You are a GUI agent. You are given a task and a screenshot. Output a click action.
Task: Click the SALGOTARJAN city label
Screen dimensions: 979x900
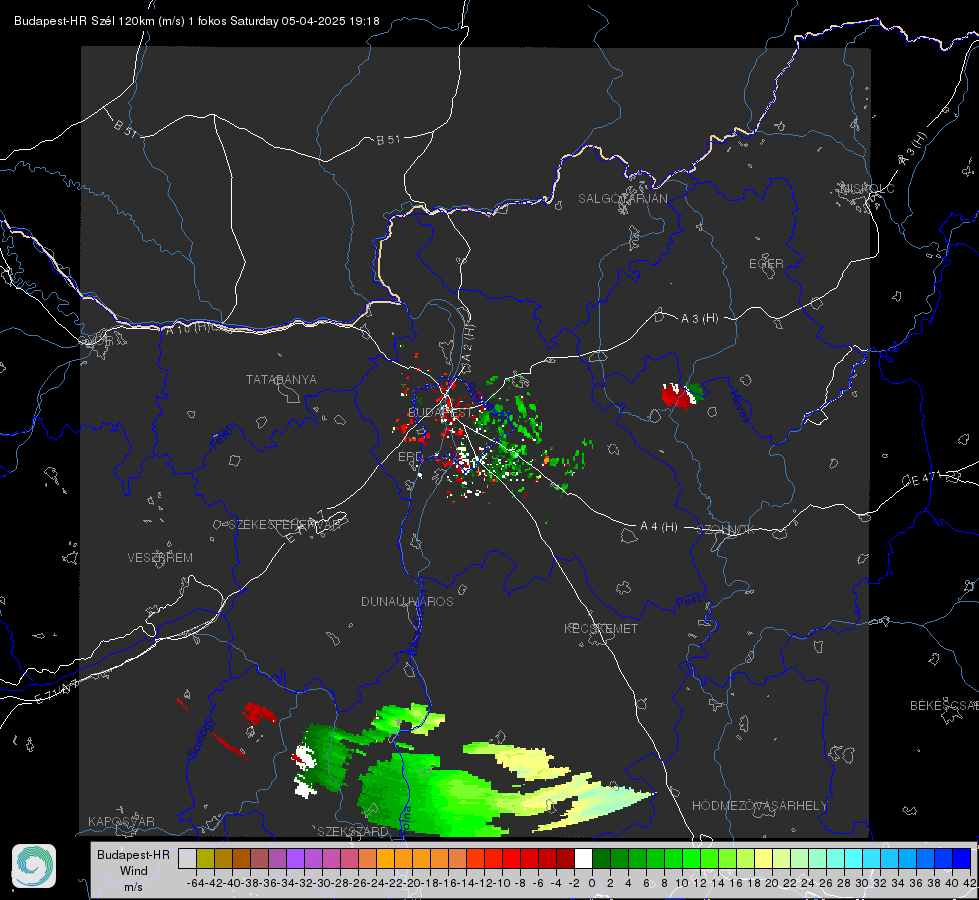(x=622, y=199)
